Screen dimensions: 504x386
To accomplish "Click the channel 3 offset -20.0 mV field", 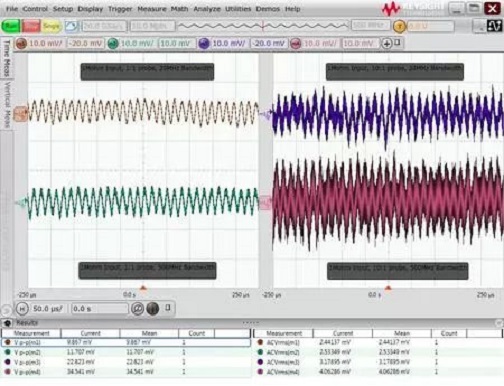I will click(269, 44).
